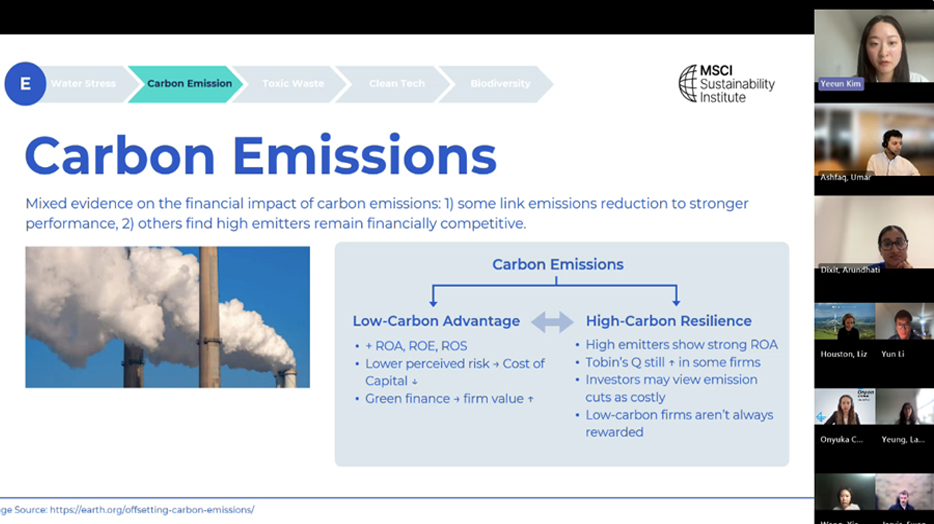Viewport: 934px width, 524px height.
Task: Click the Low-Carbon Advantage heading
Action: pos(436,321)
